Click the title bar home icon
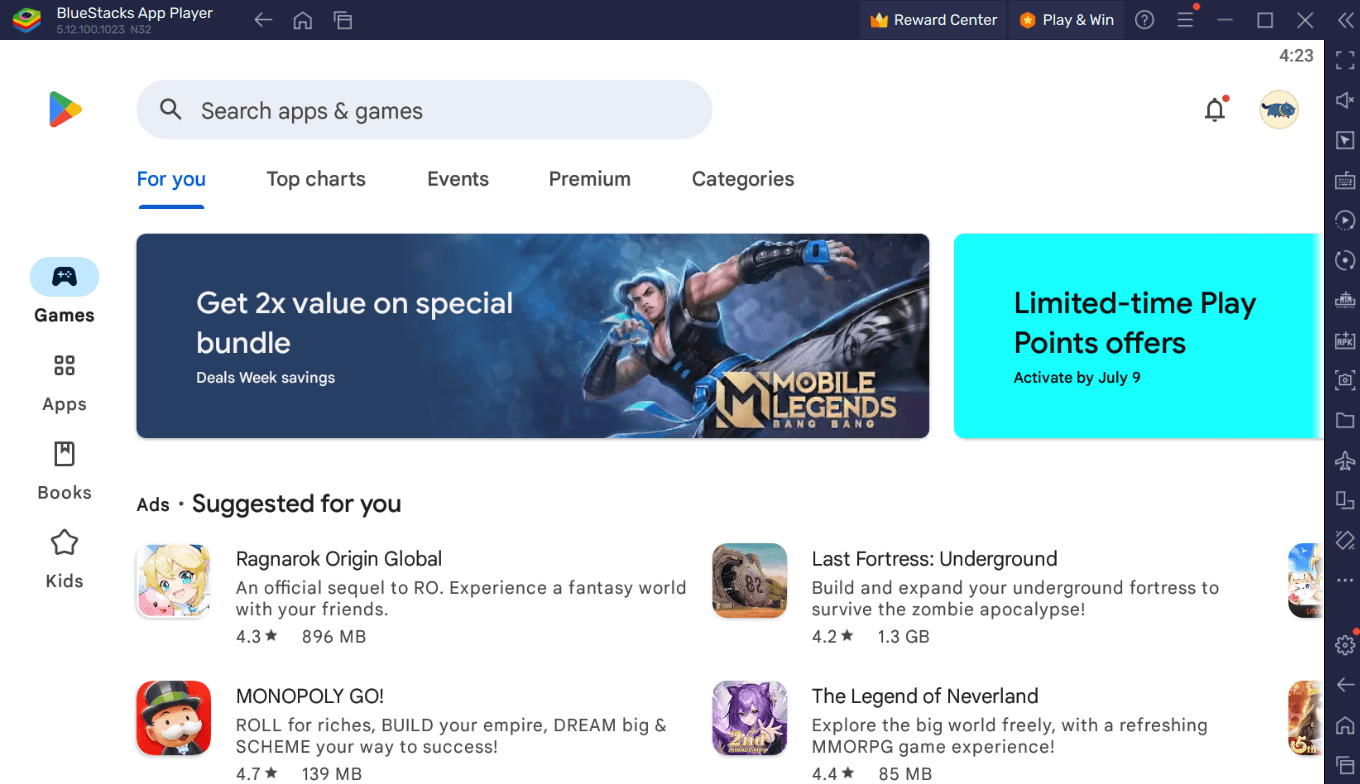The width and height of the screenshot is (1360, 784). 303,20
